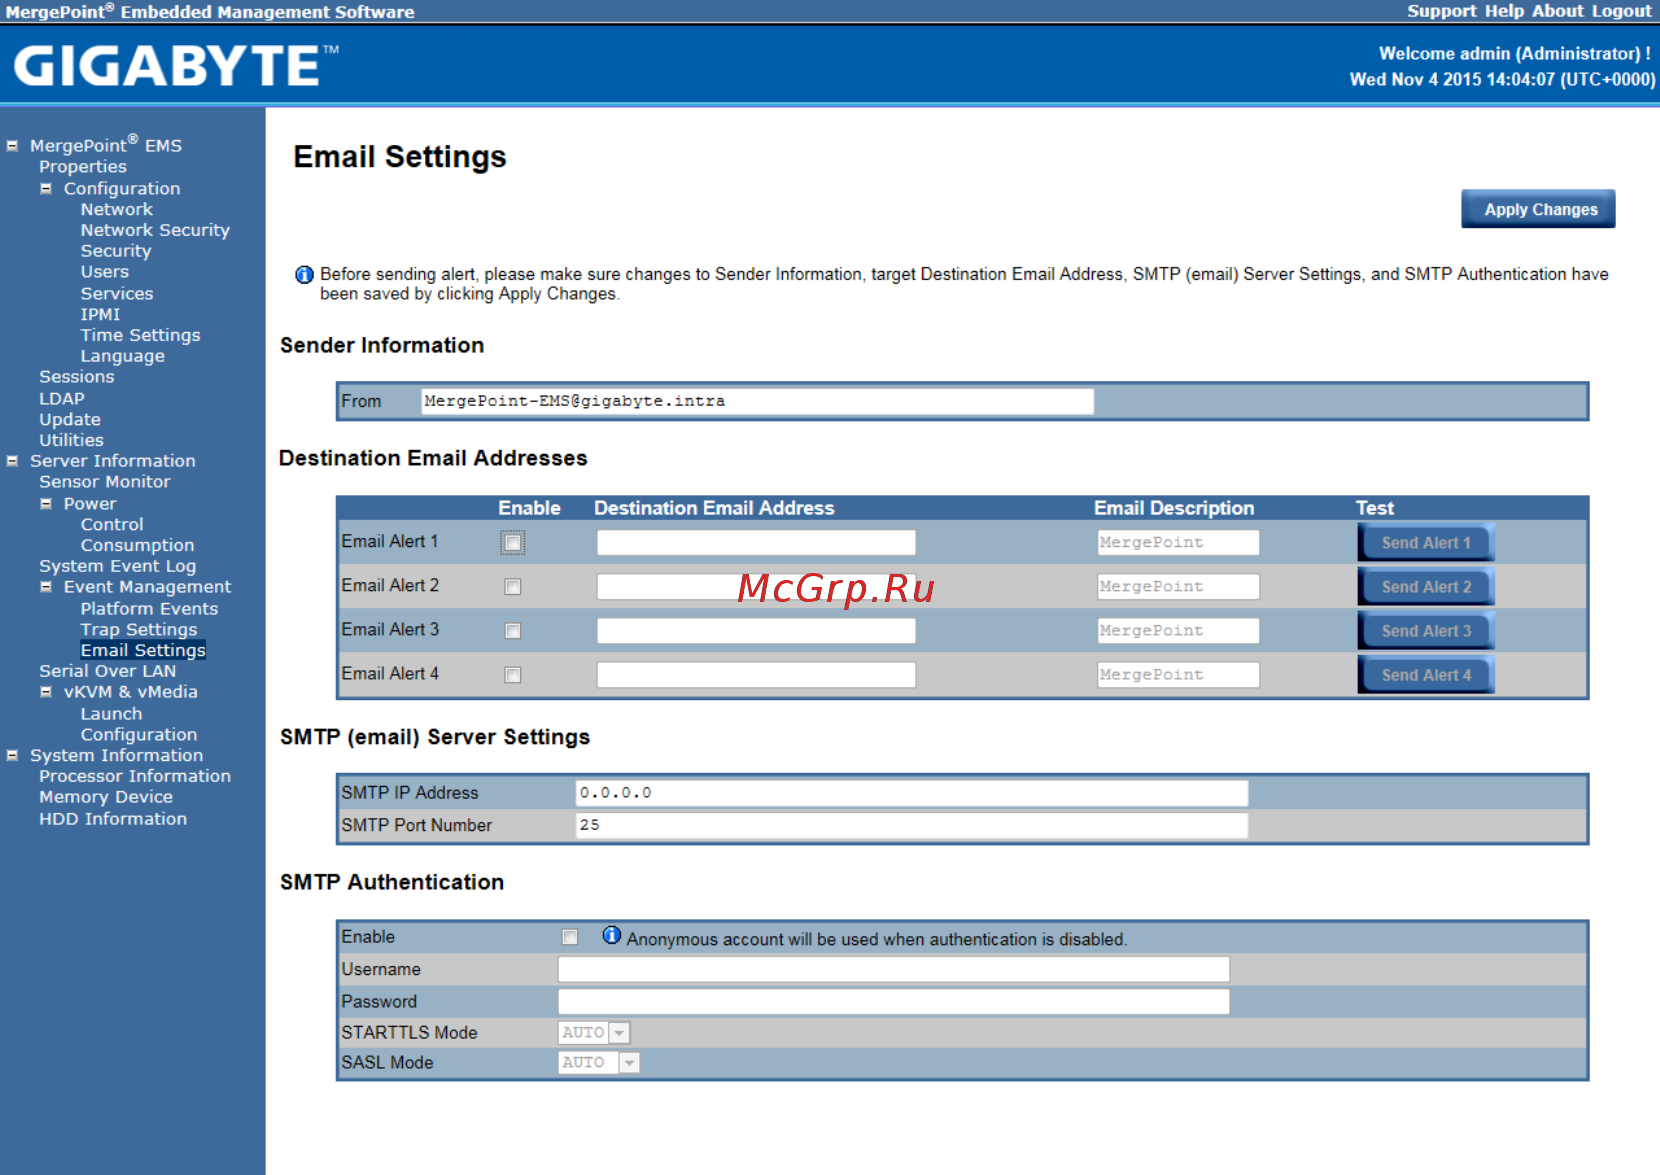Click Email Alert 3 destination address field
This screenshot has width=1660, height=1175.
[756, 631]
